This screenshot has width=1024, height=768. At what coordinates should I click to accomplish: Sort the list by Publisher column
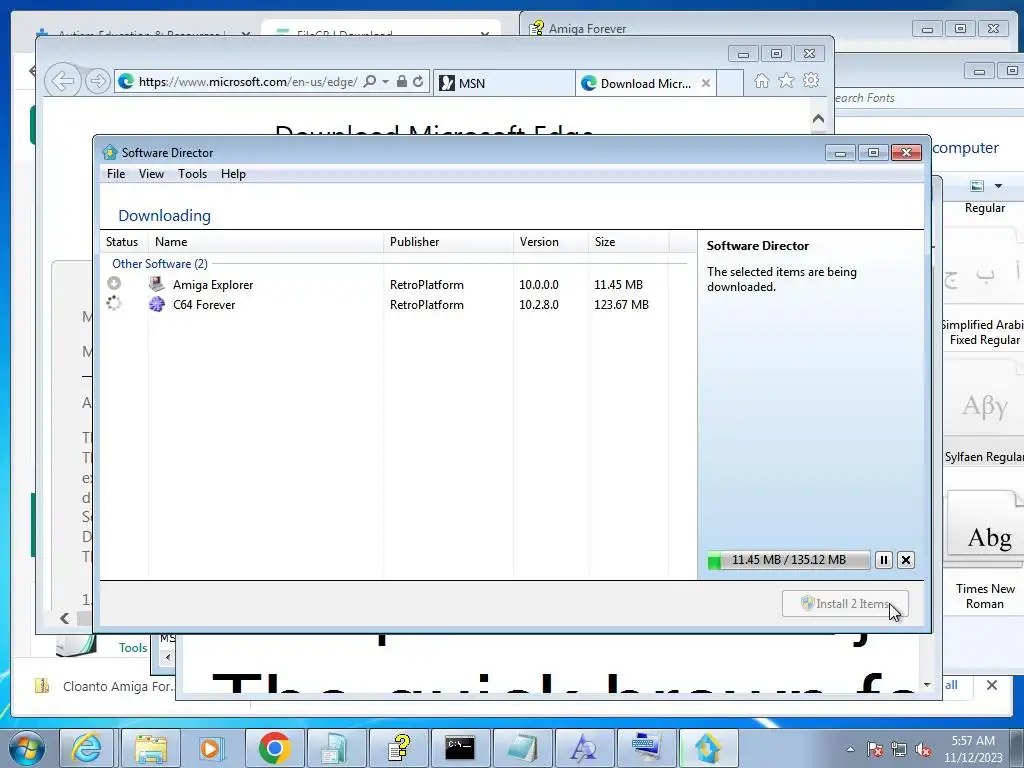click(x=449, y=242)
